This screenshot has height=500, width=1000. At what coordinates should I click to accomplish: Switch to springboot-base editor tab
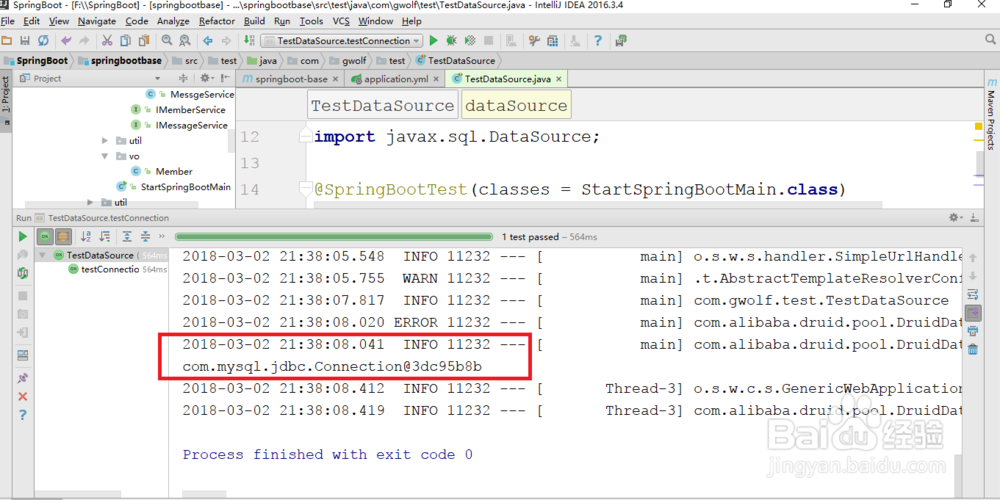[290, 79]
